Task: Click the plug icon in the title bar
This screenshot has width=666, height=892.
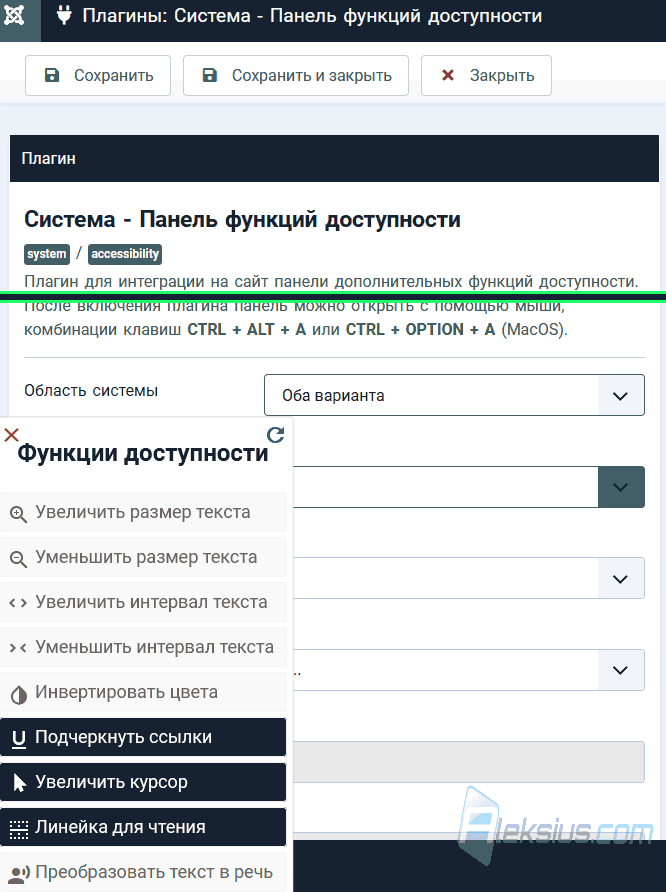Action: pos(64,15)
